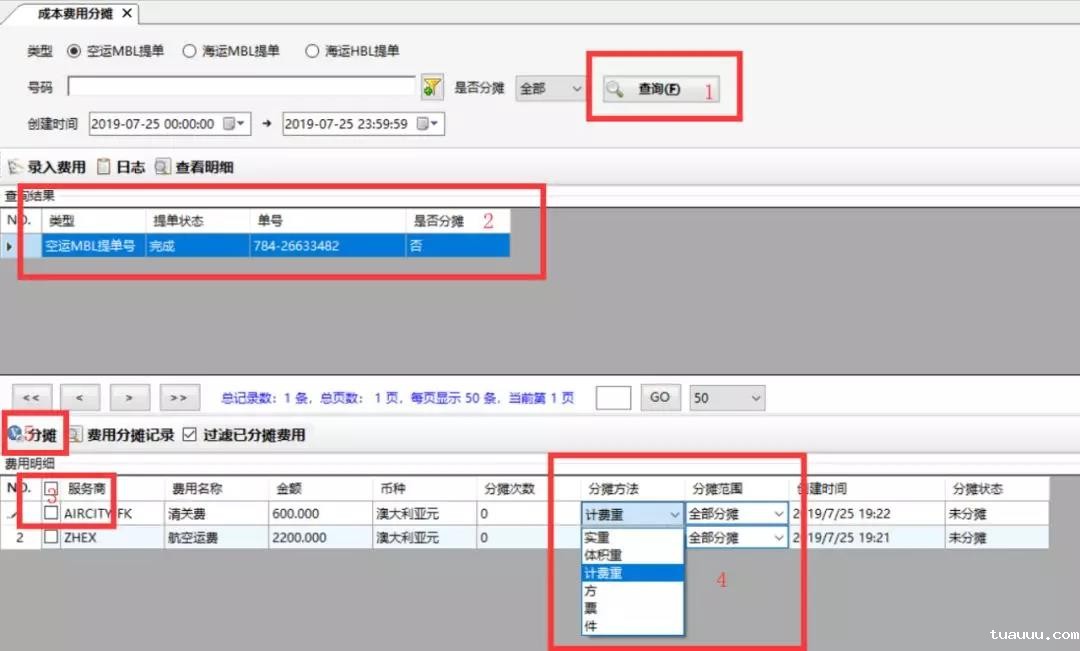
Task: Open calendar picker for end 创建时间
Action: click(x=427, y=124)
